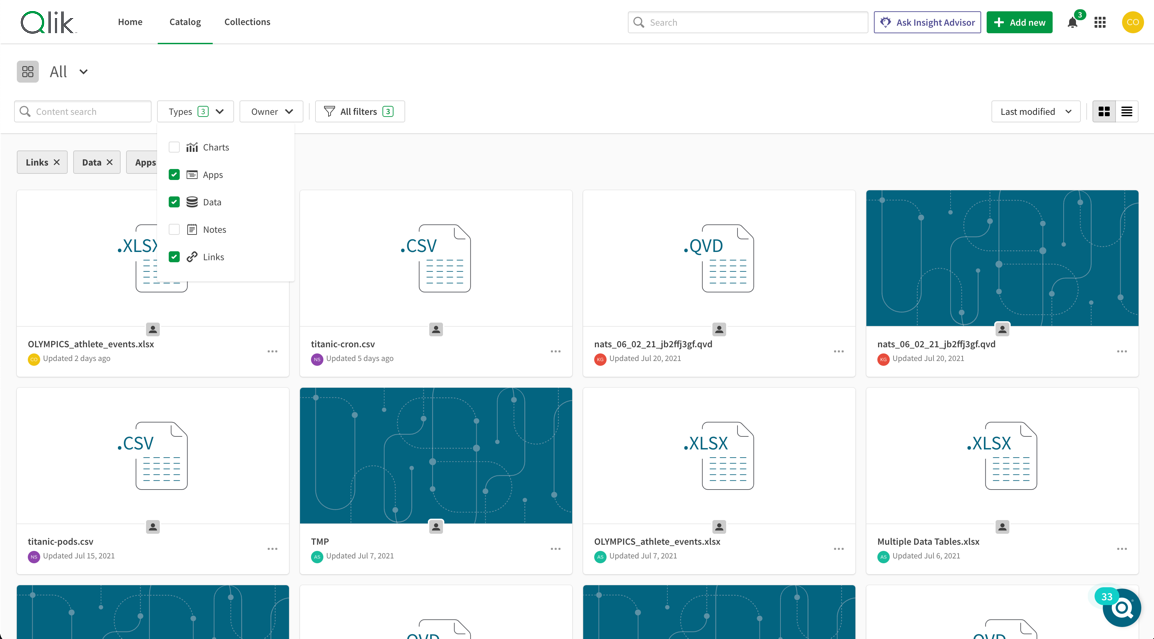Remove the Data filter chip
The height and width of the screenshot is (639, 1154).
point(110,163)
